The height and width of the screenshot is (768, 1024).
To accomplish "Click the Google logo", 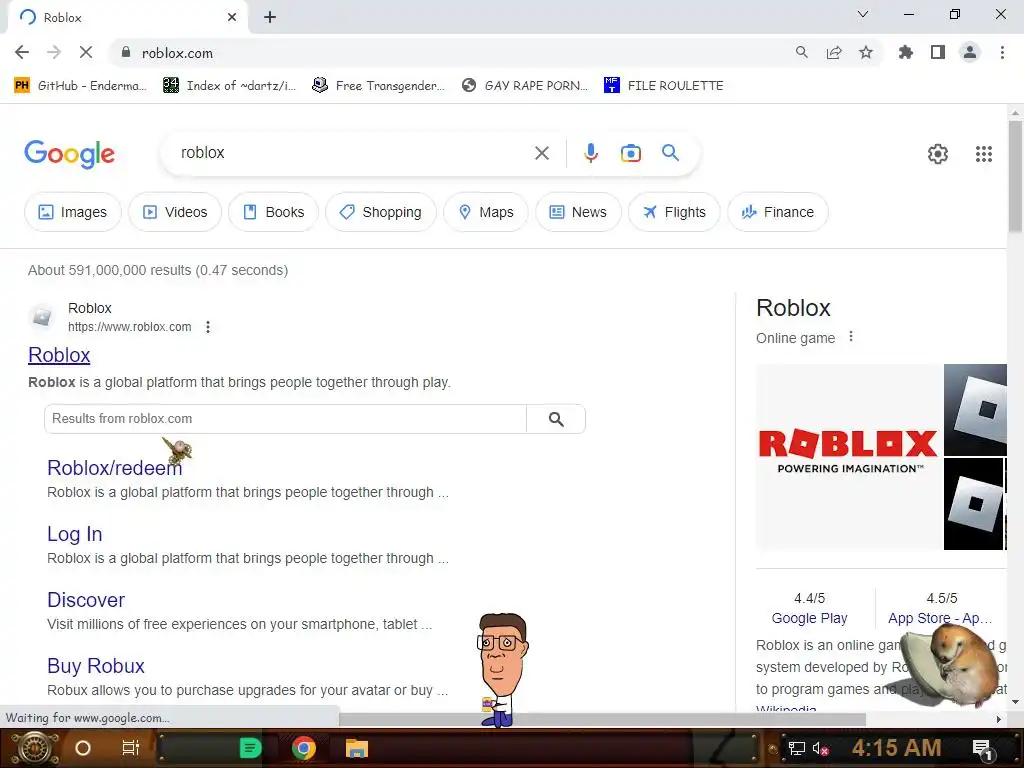I will [x=69, y=154].
